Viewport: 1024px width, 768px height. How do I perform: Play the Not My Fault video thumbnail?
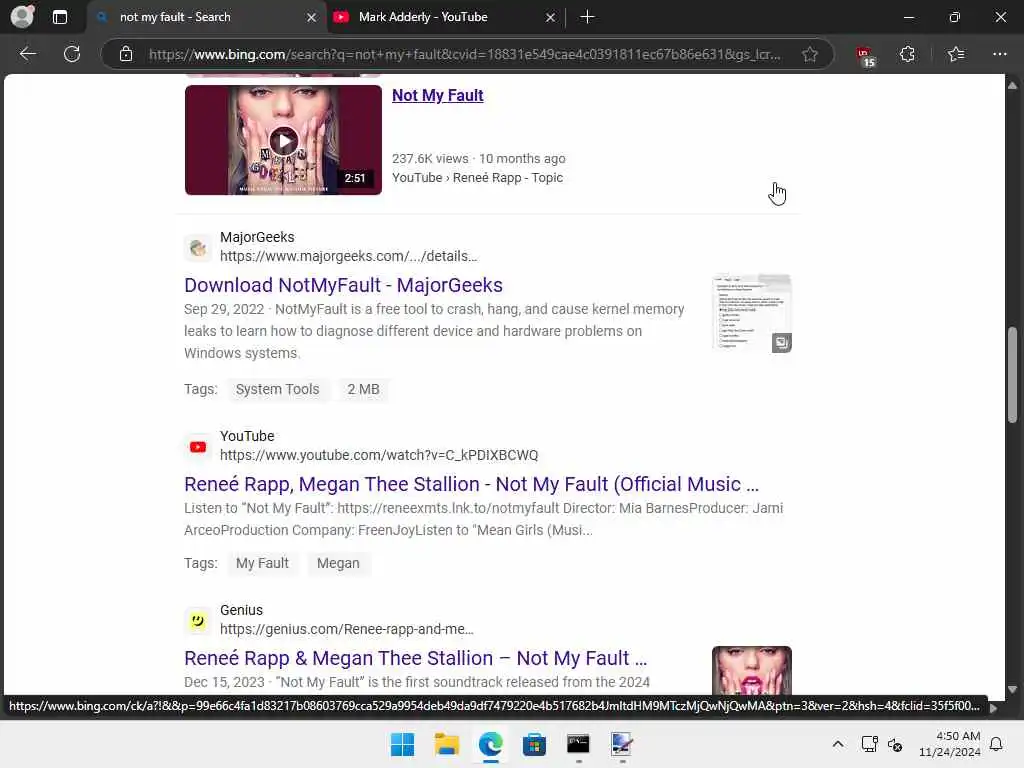click(x=283, y=140)
